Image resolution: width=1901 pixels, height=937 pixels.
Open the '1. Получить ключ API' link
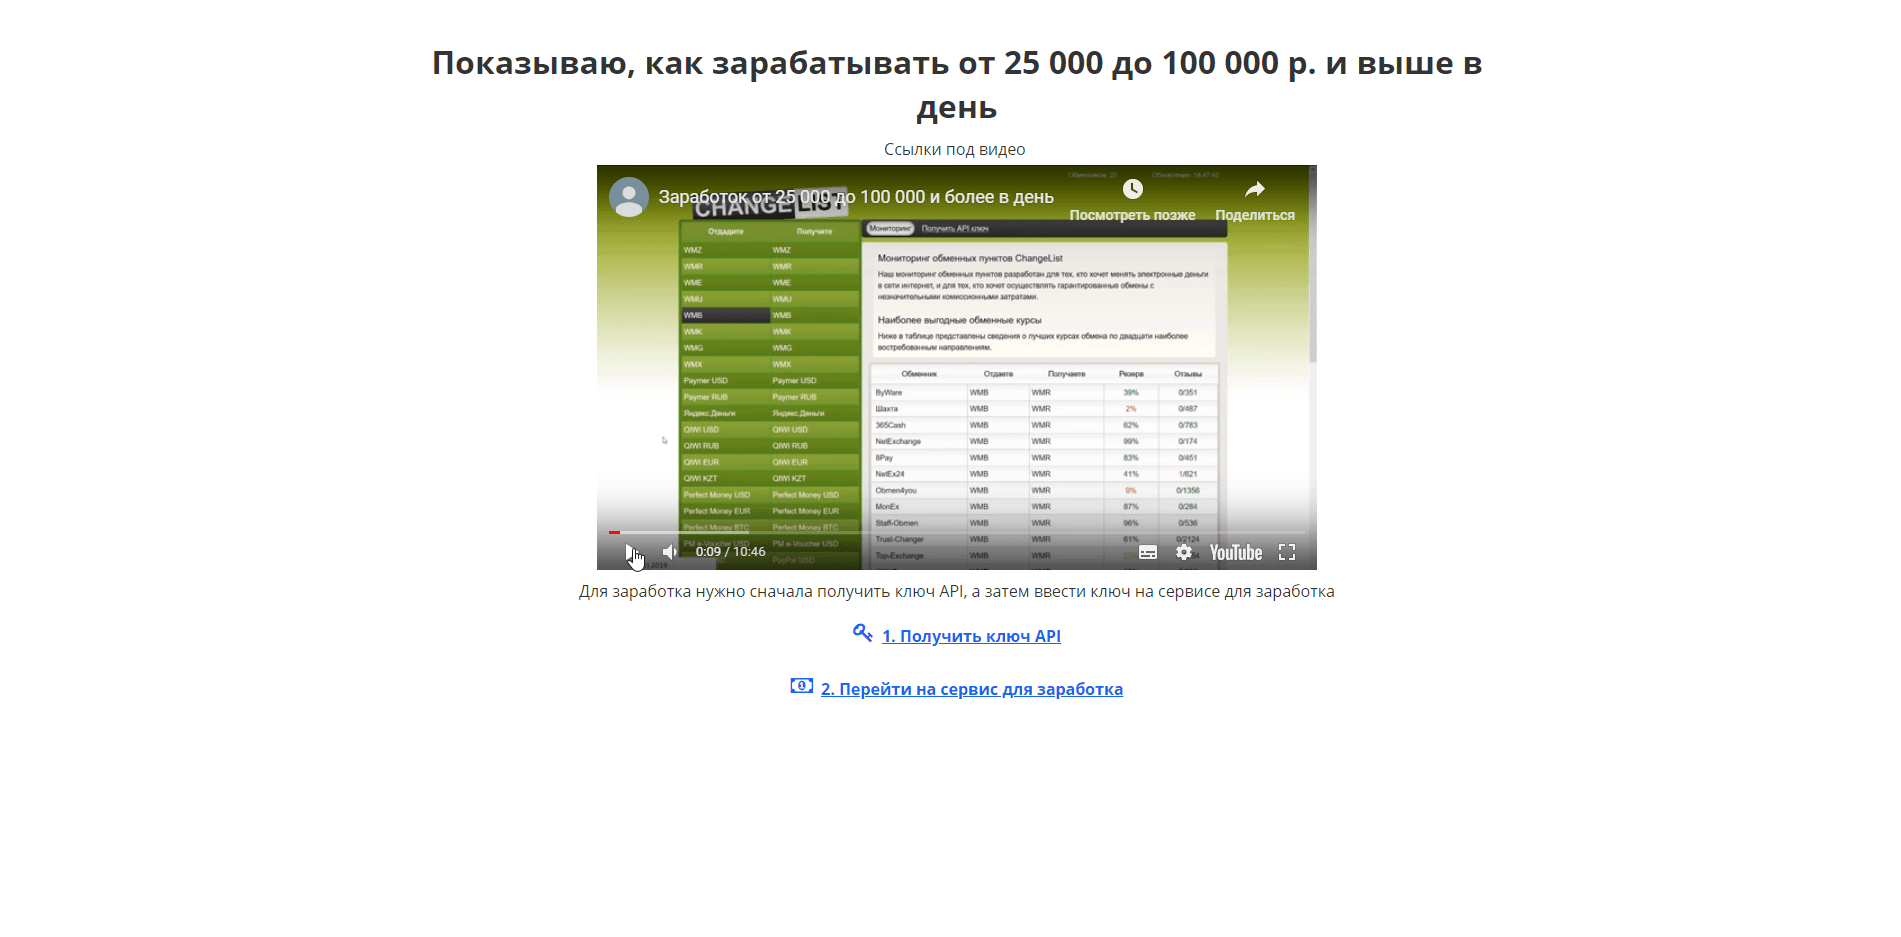(x=971, y=636)
